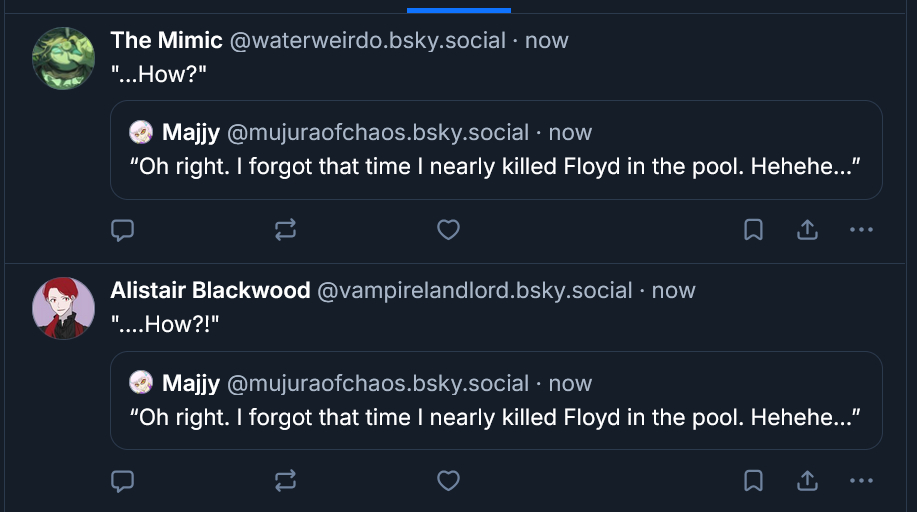
Task: Reply to The Mimic's post
Action: (x=122, y=230)
